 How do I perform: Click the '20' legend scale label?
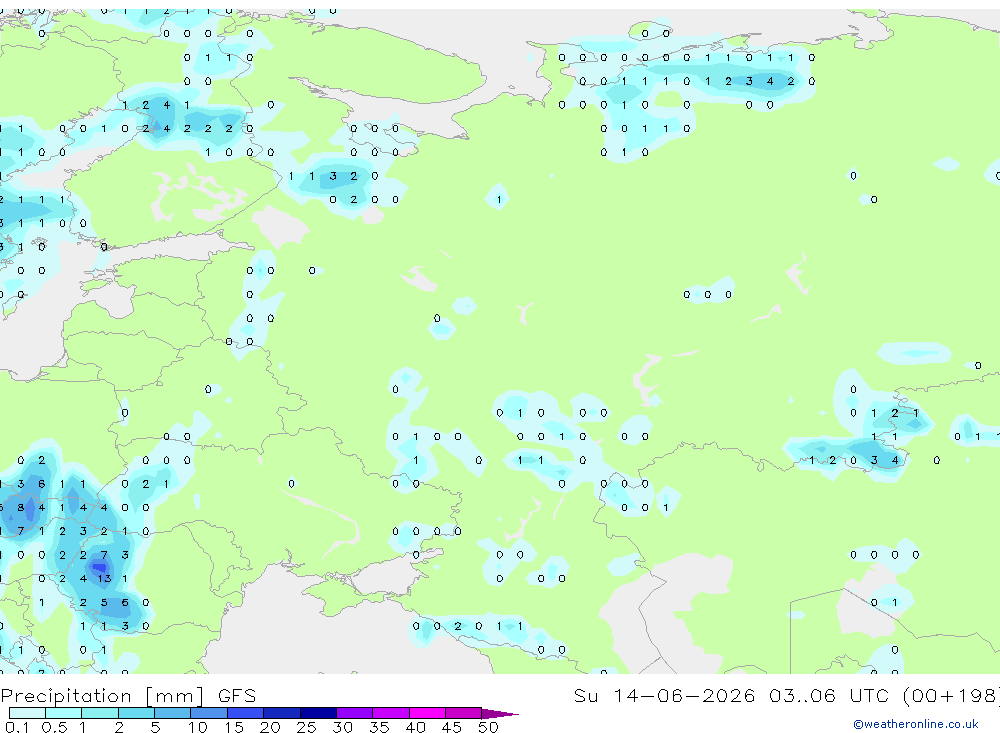[270, 727]
